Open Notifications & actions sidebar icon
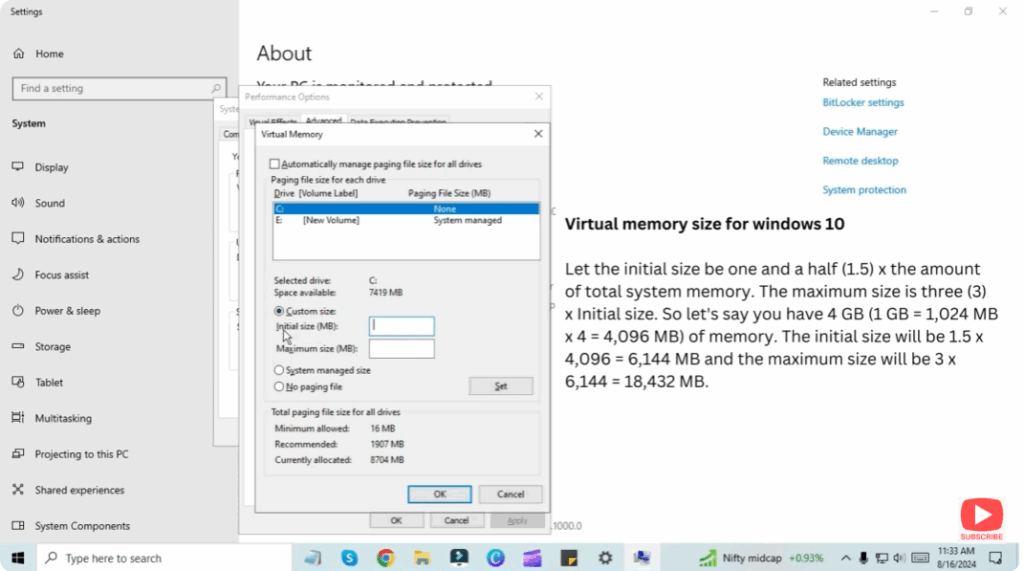This screenshot has width=1024, height=571. 17,239
